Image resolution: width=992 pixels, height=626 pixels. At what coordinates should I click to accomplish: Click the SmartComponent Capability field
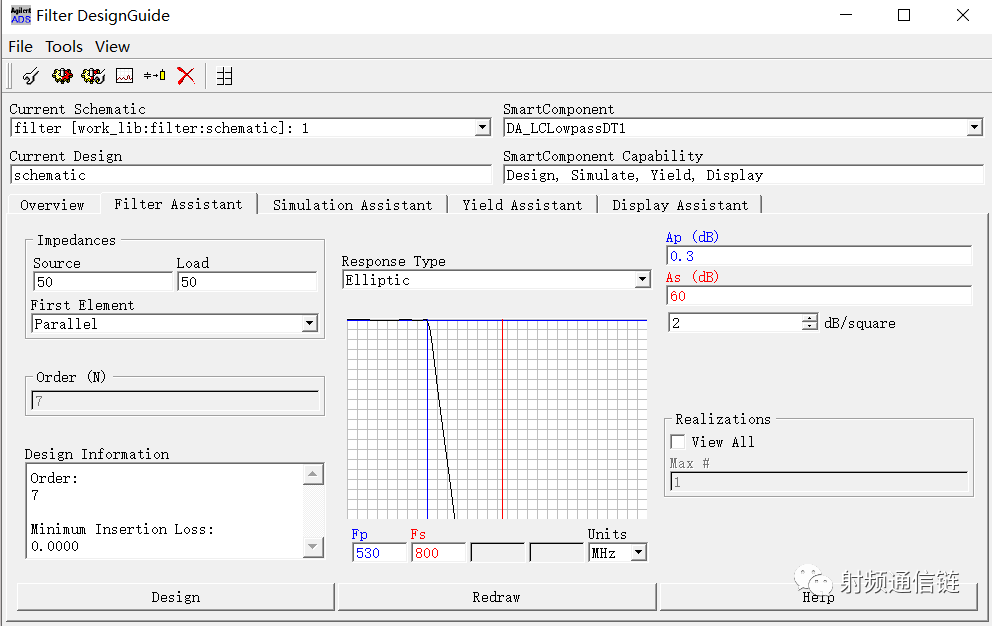pyautogui.click(x=743, y=175)
